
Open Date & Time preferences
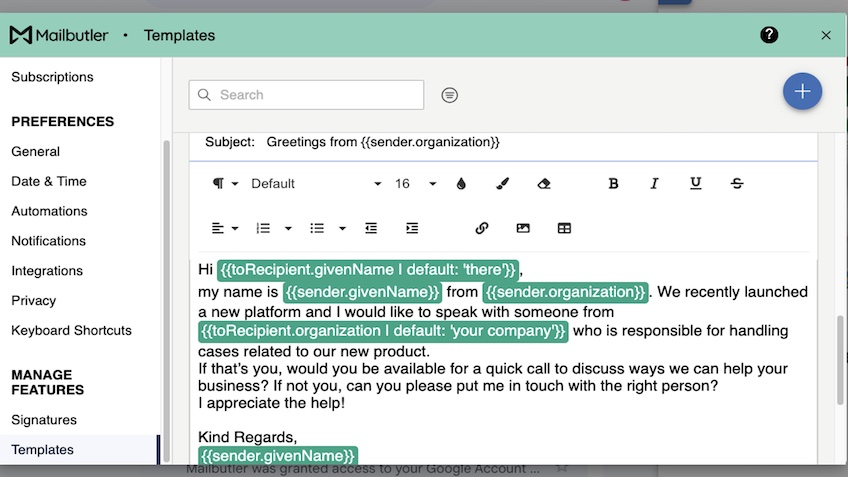[x=49, y=181]
